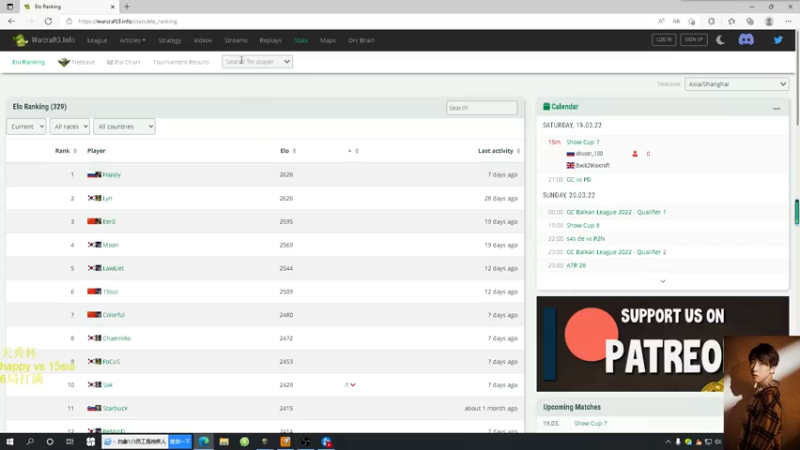Open the League menu item

pos(97,40)
